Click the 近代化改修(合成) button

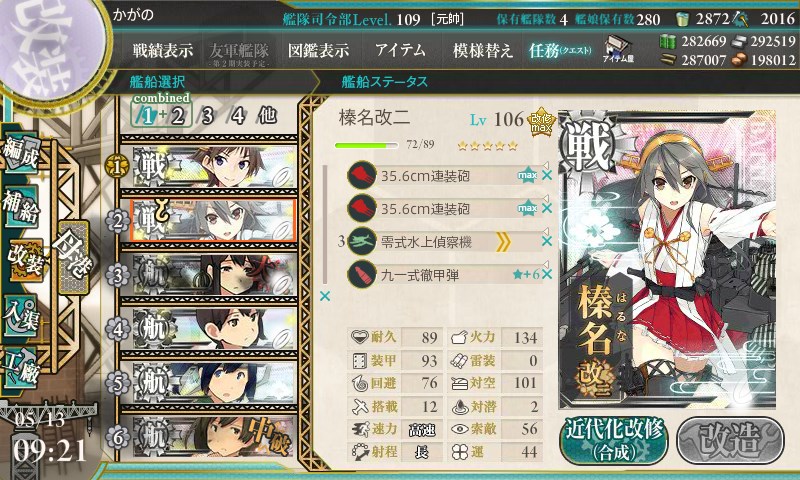pyautogui.click(x=614, y=440)
